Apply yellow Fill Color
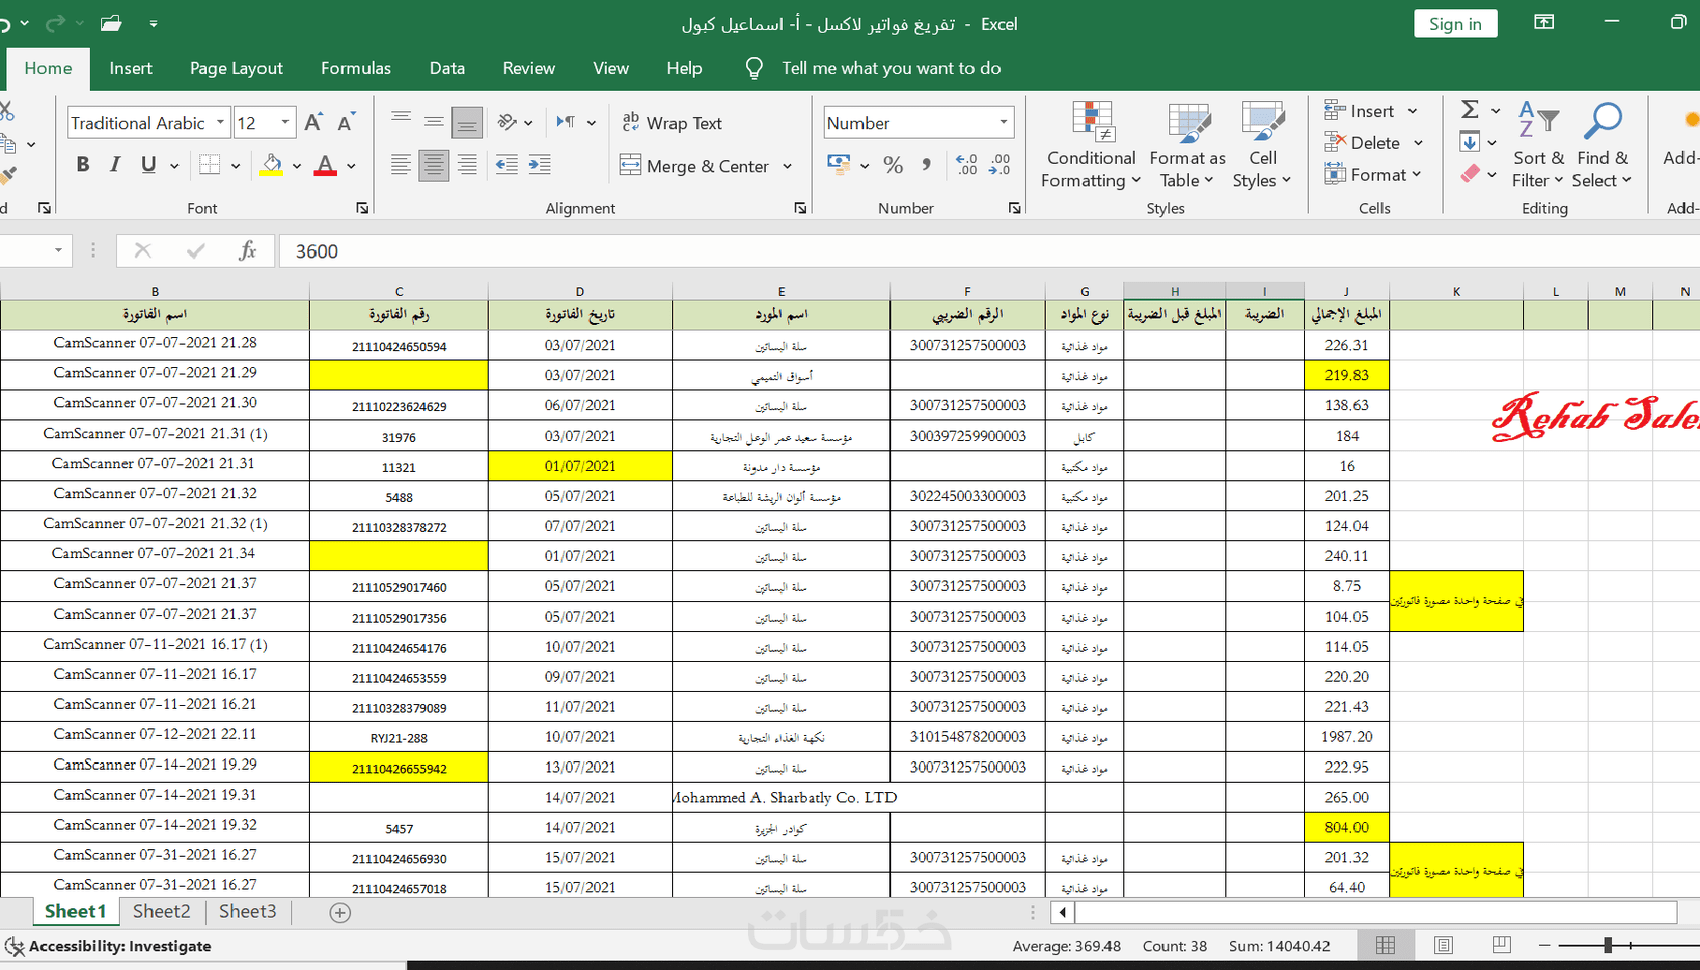This screenshot has width=1700, height=970. pos(271,165)
